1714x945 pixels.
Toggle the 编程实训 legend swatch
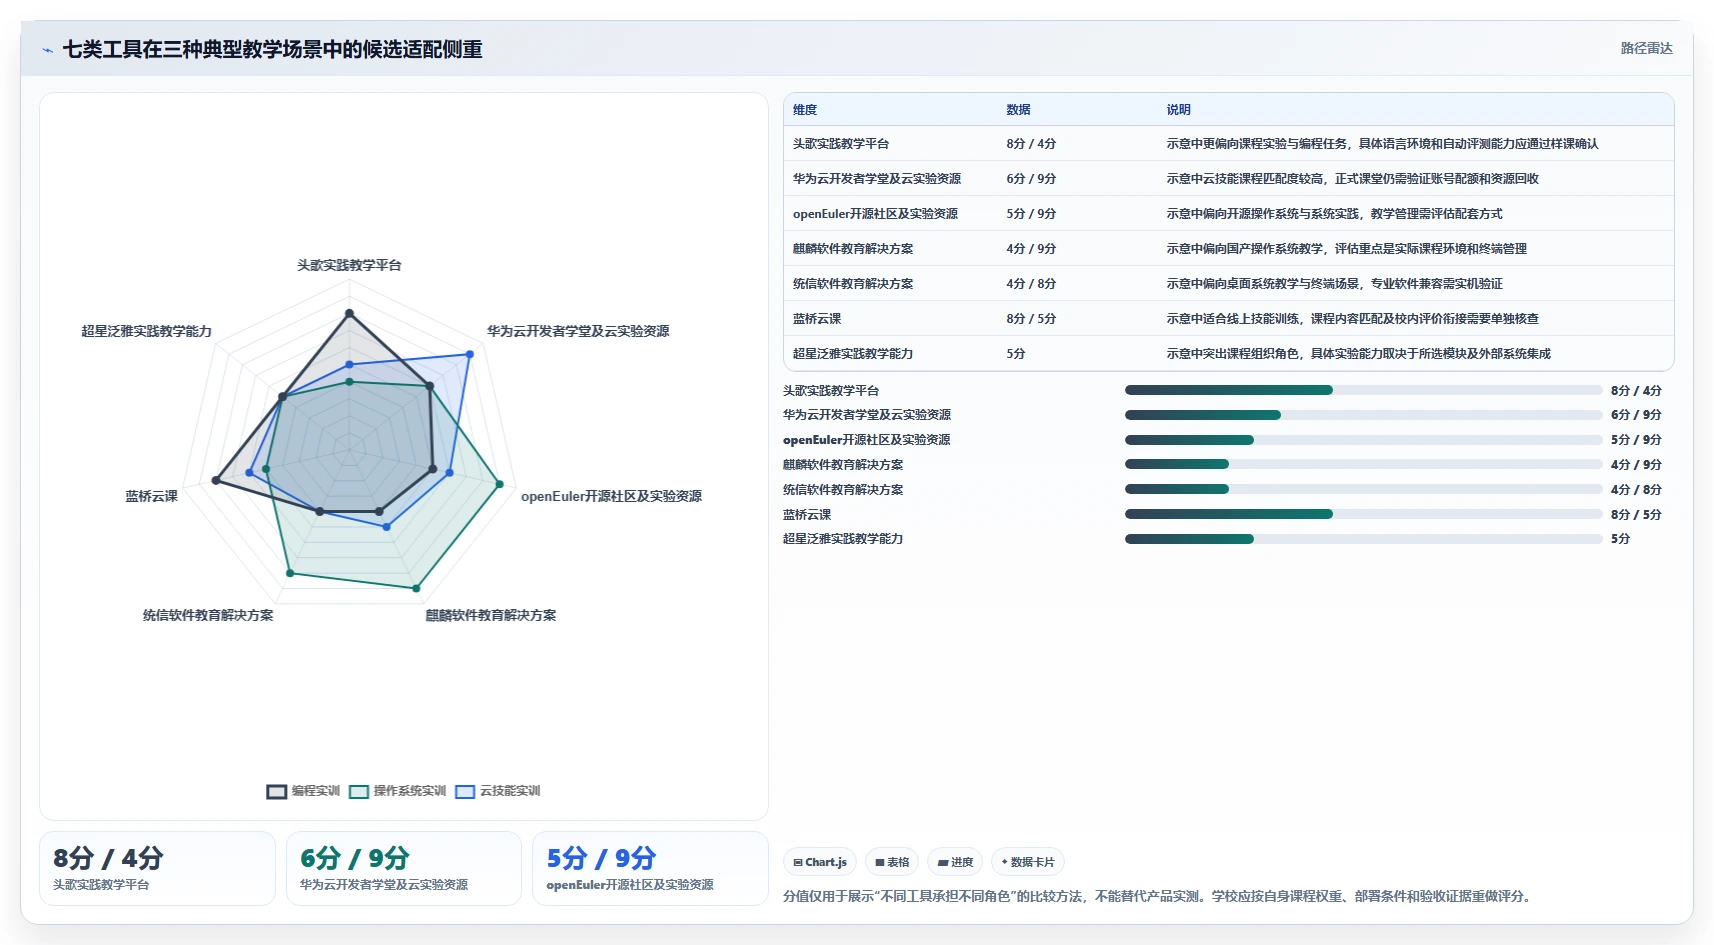coord(277,792)
